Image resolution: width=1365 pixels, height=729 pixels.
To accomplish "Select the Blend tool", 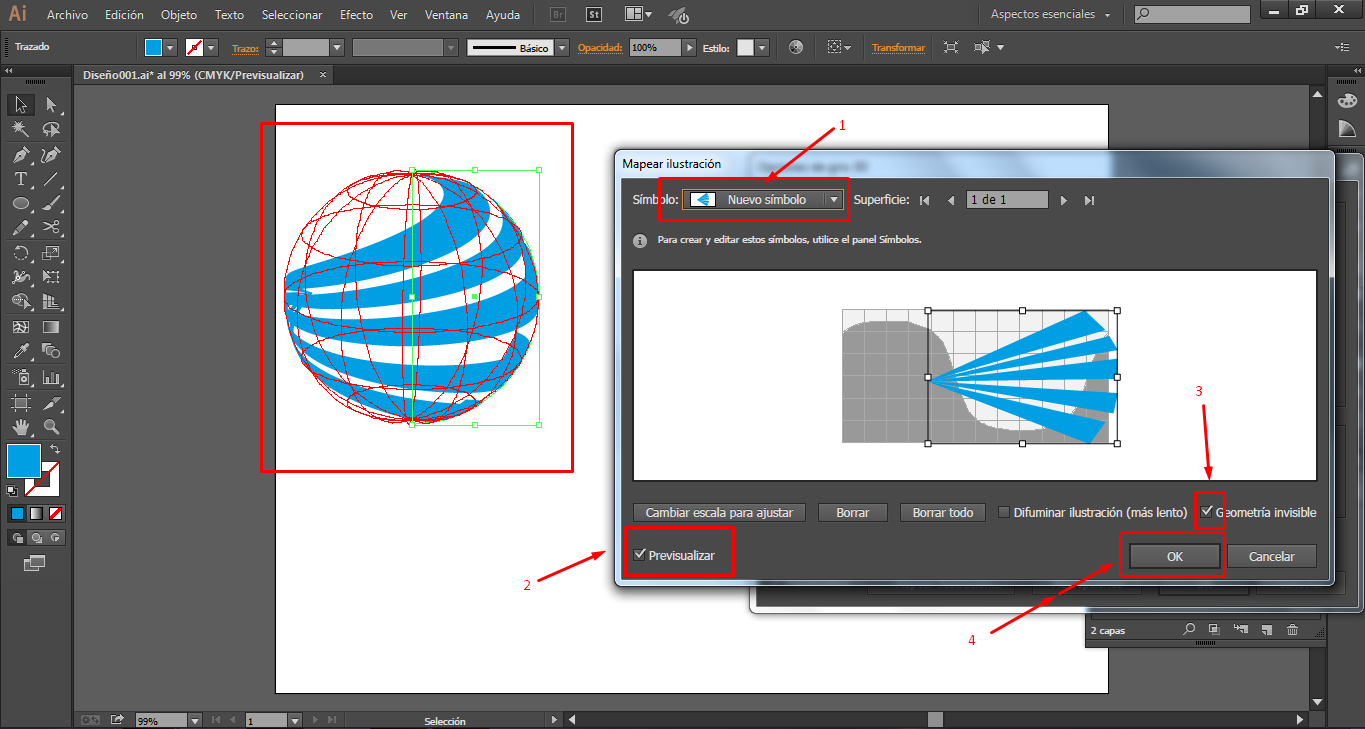I will (52, 351).
